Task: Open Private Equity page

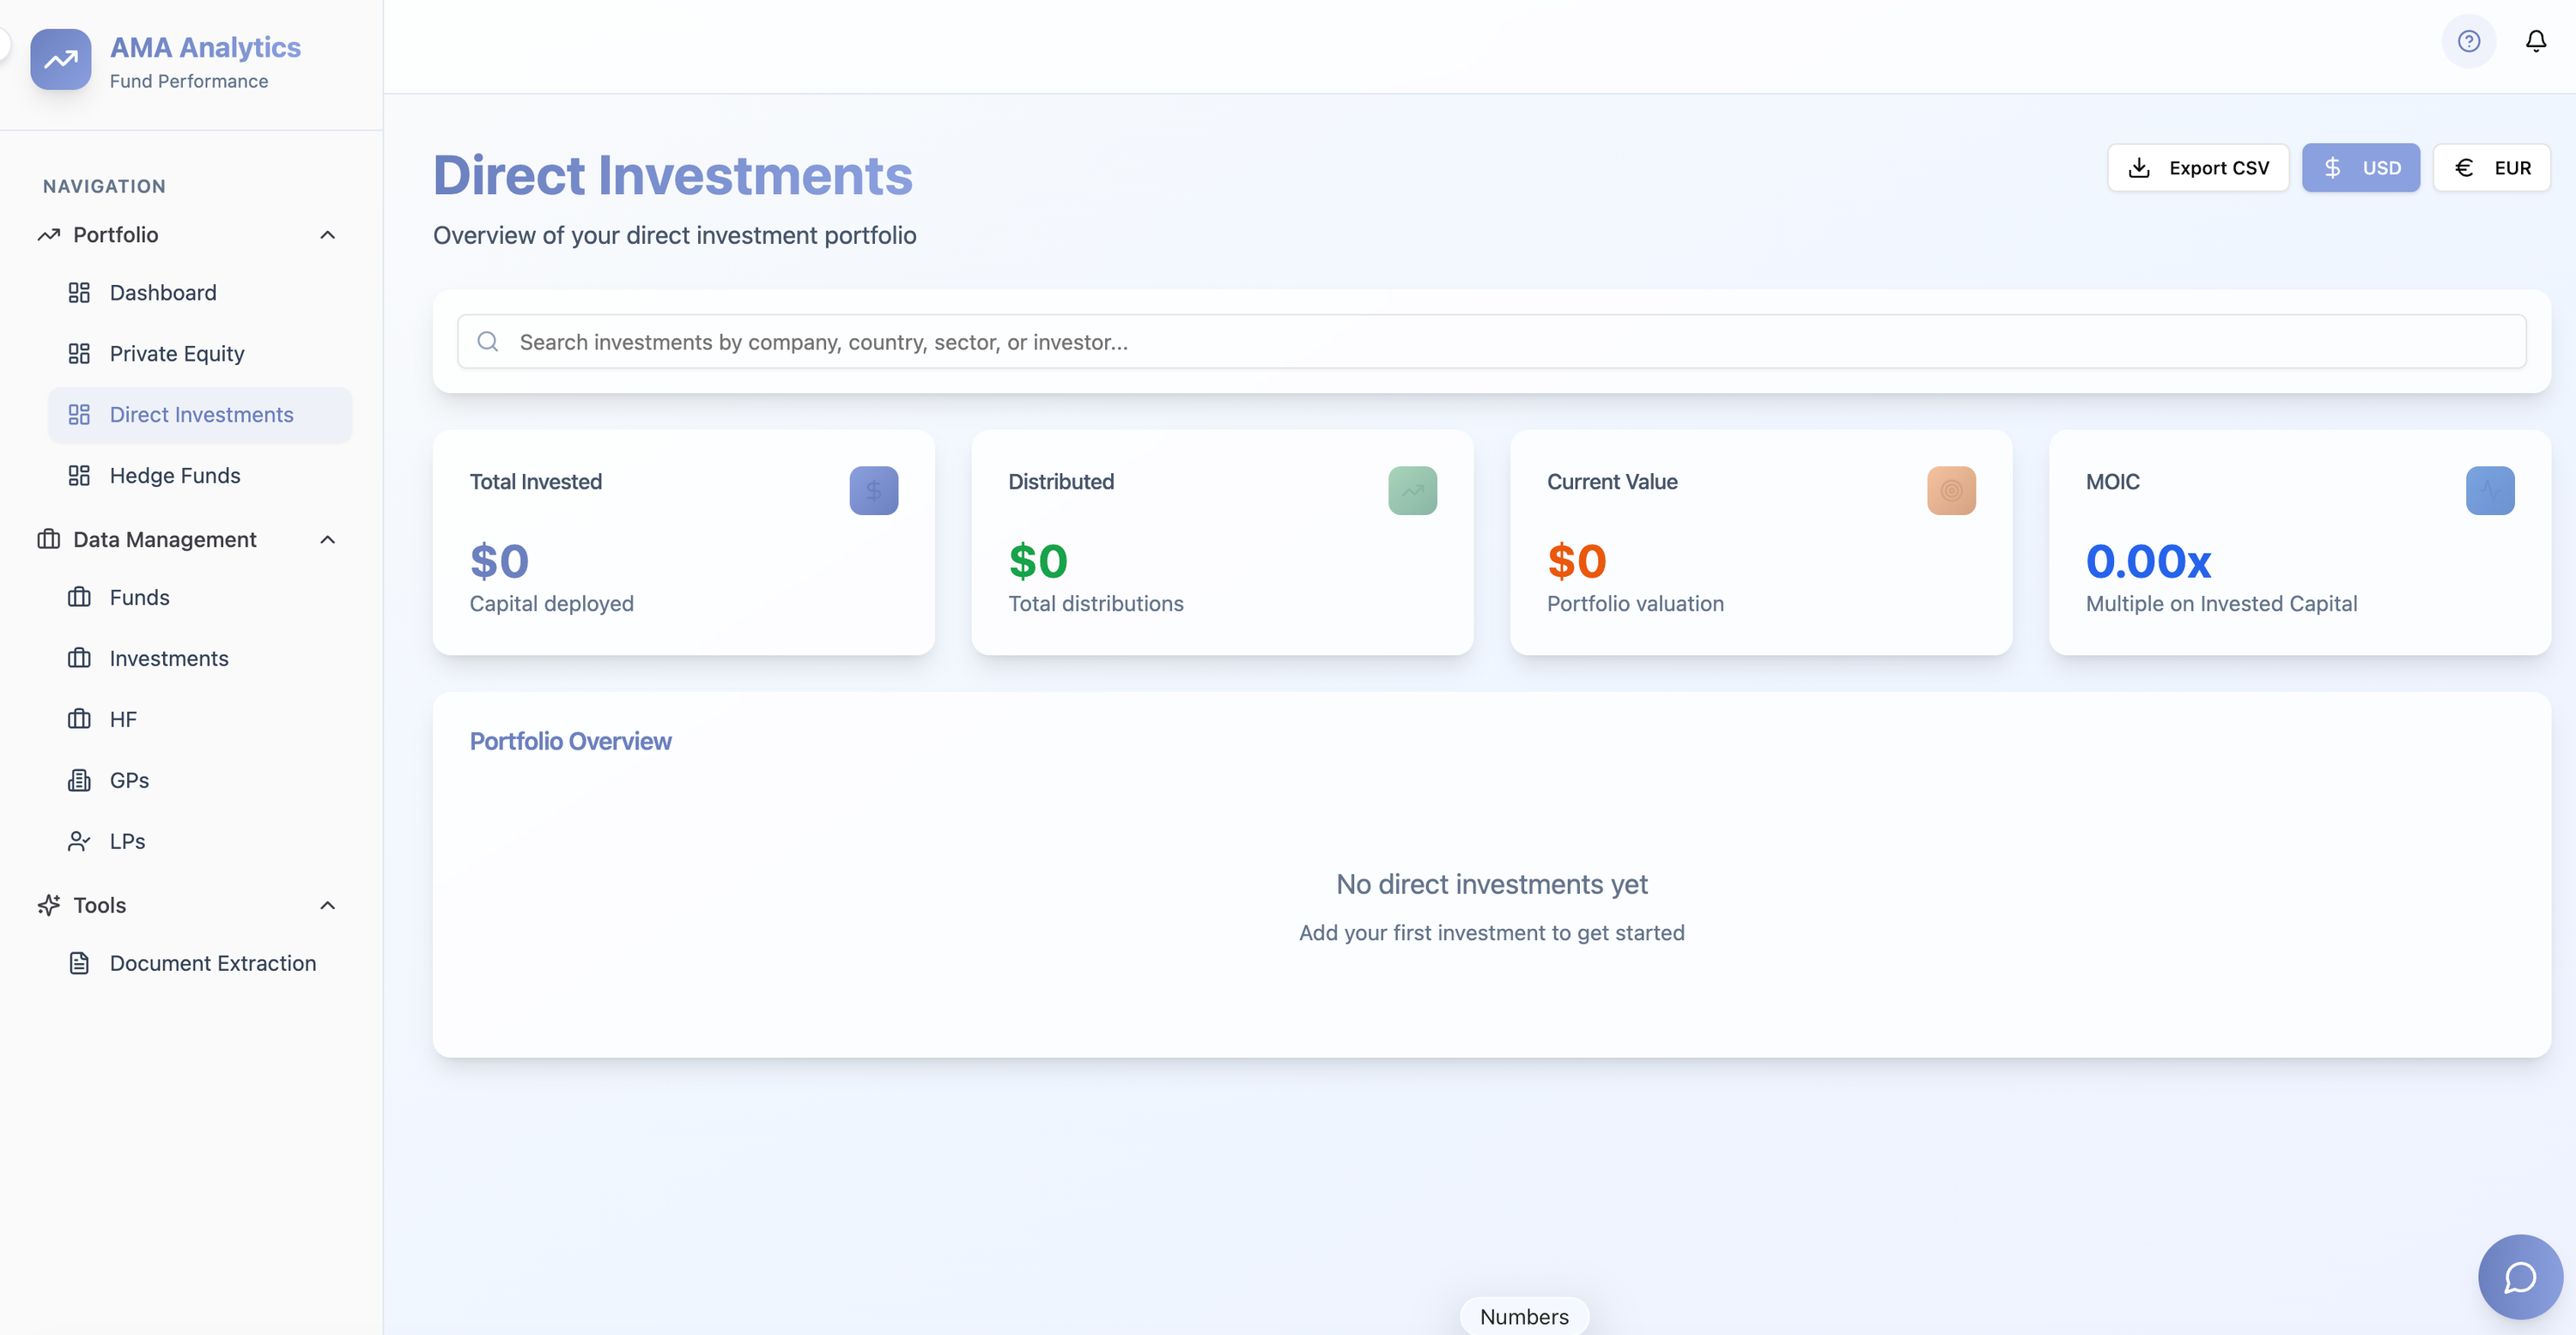Action: click(x=200, y=354)
